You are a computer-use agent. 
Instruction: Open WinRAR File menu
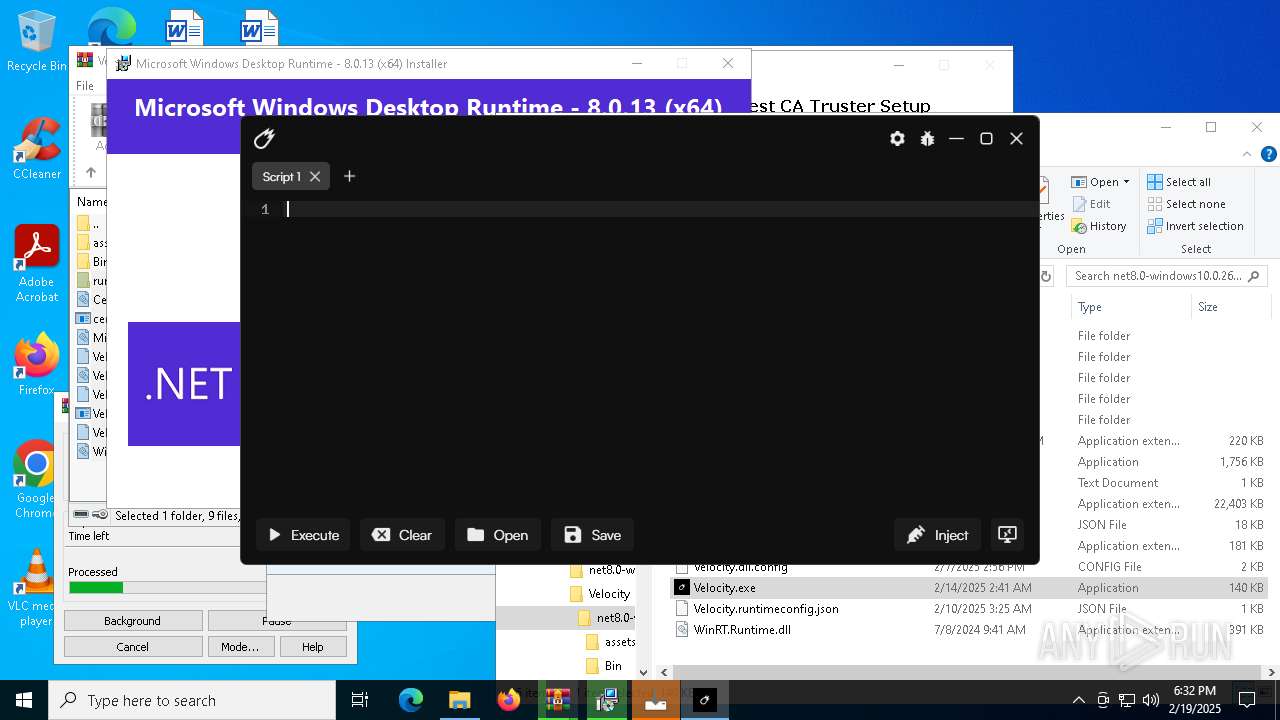[85, 86]
